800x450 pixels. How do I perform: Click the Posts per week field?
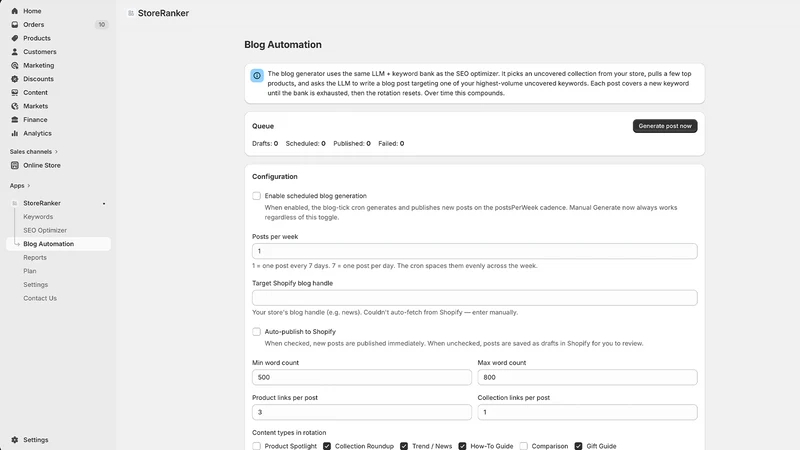[x=474, y=251]
